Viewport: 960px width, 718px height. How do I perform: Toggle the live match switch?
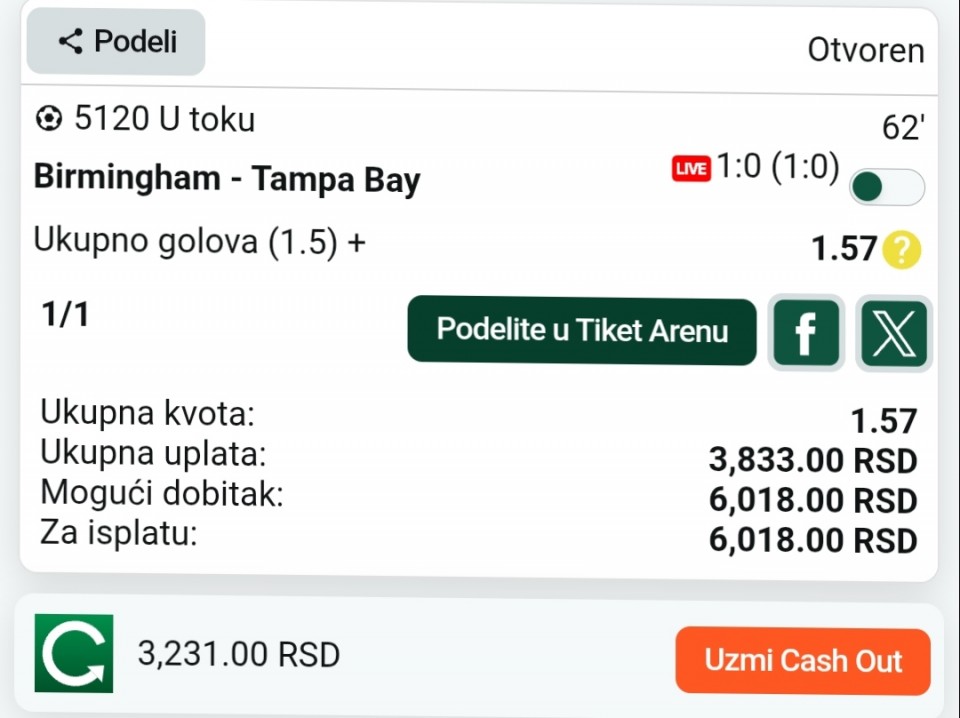pos(887,187)
